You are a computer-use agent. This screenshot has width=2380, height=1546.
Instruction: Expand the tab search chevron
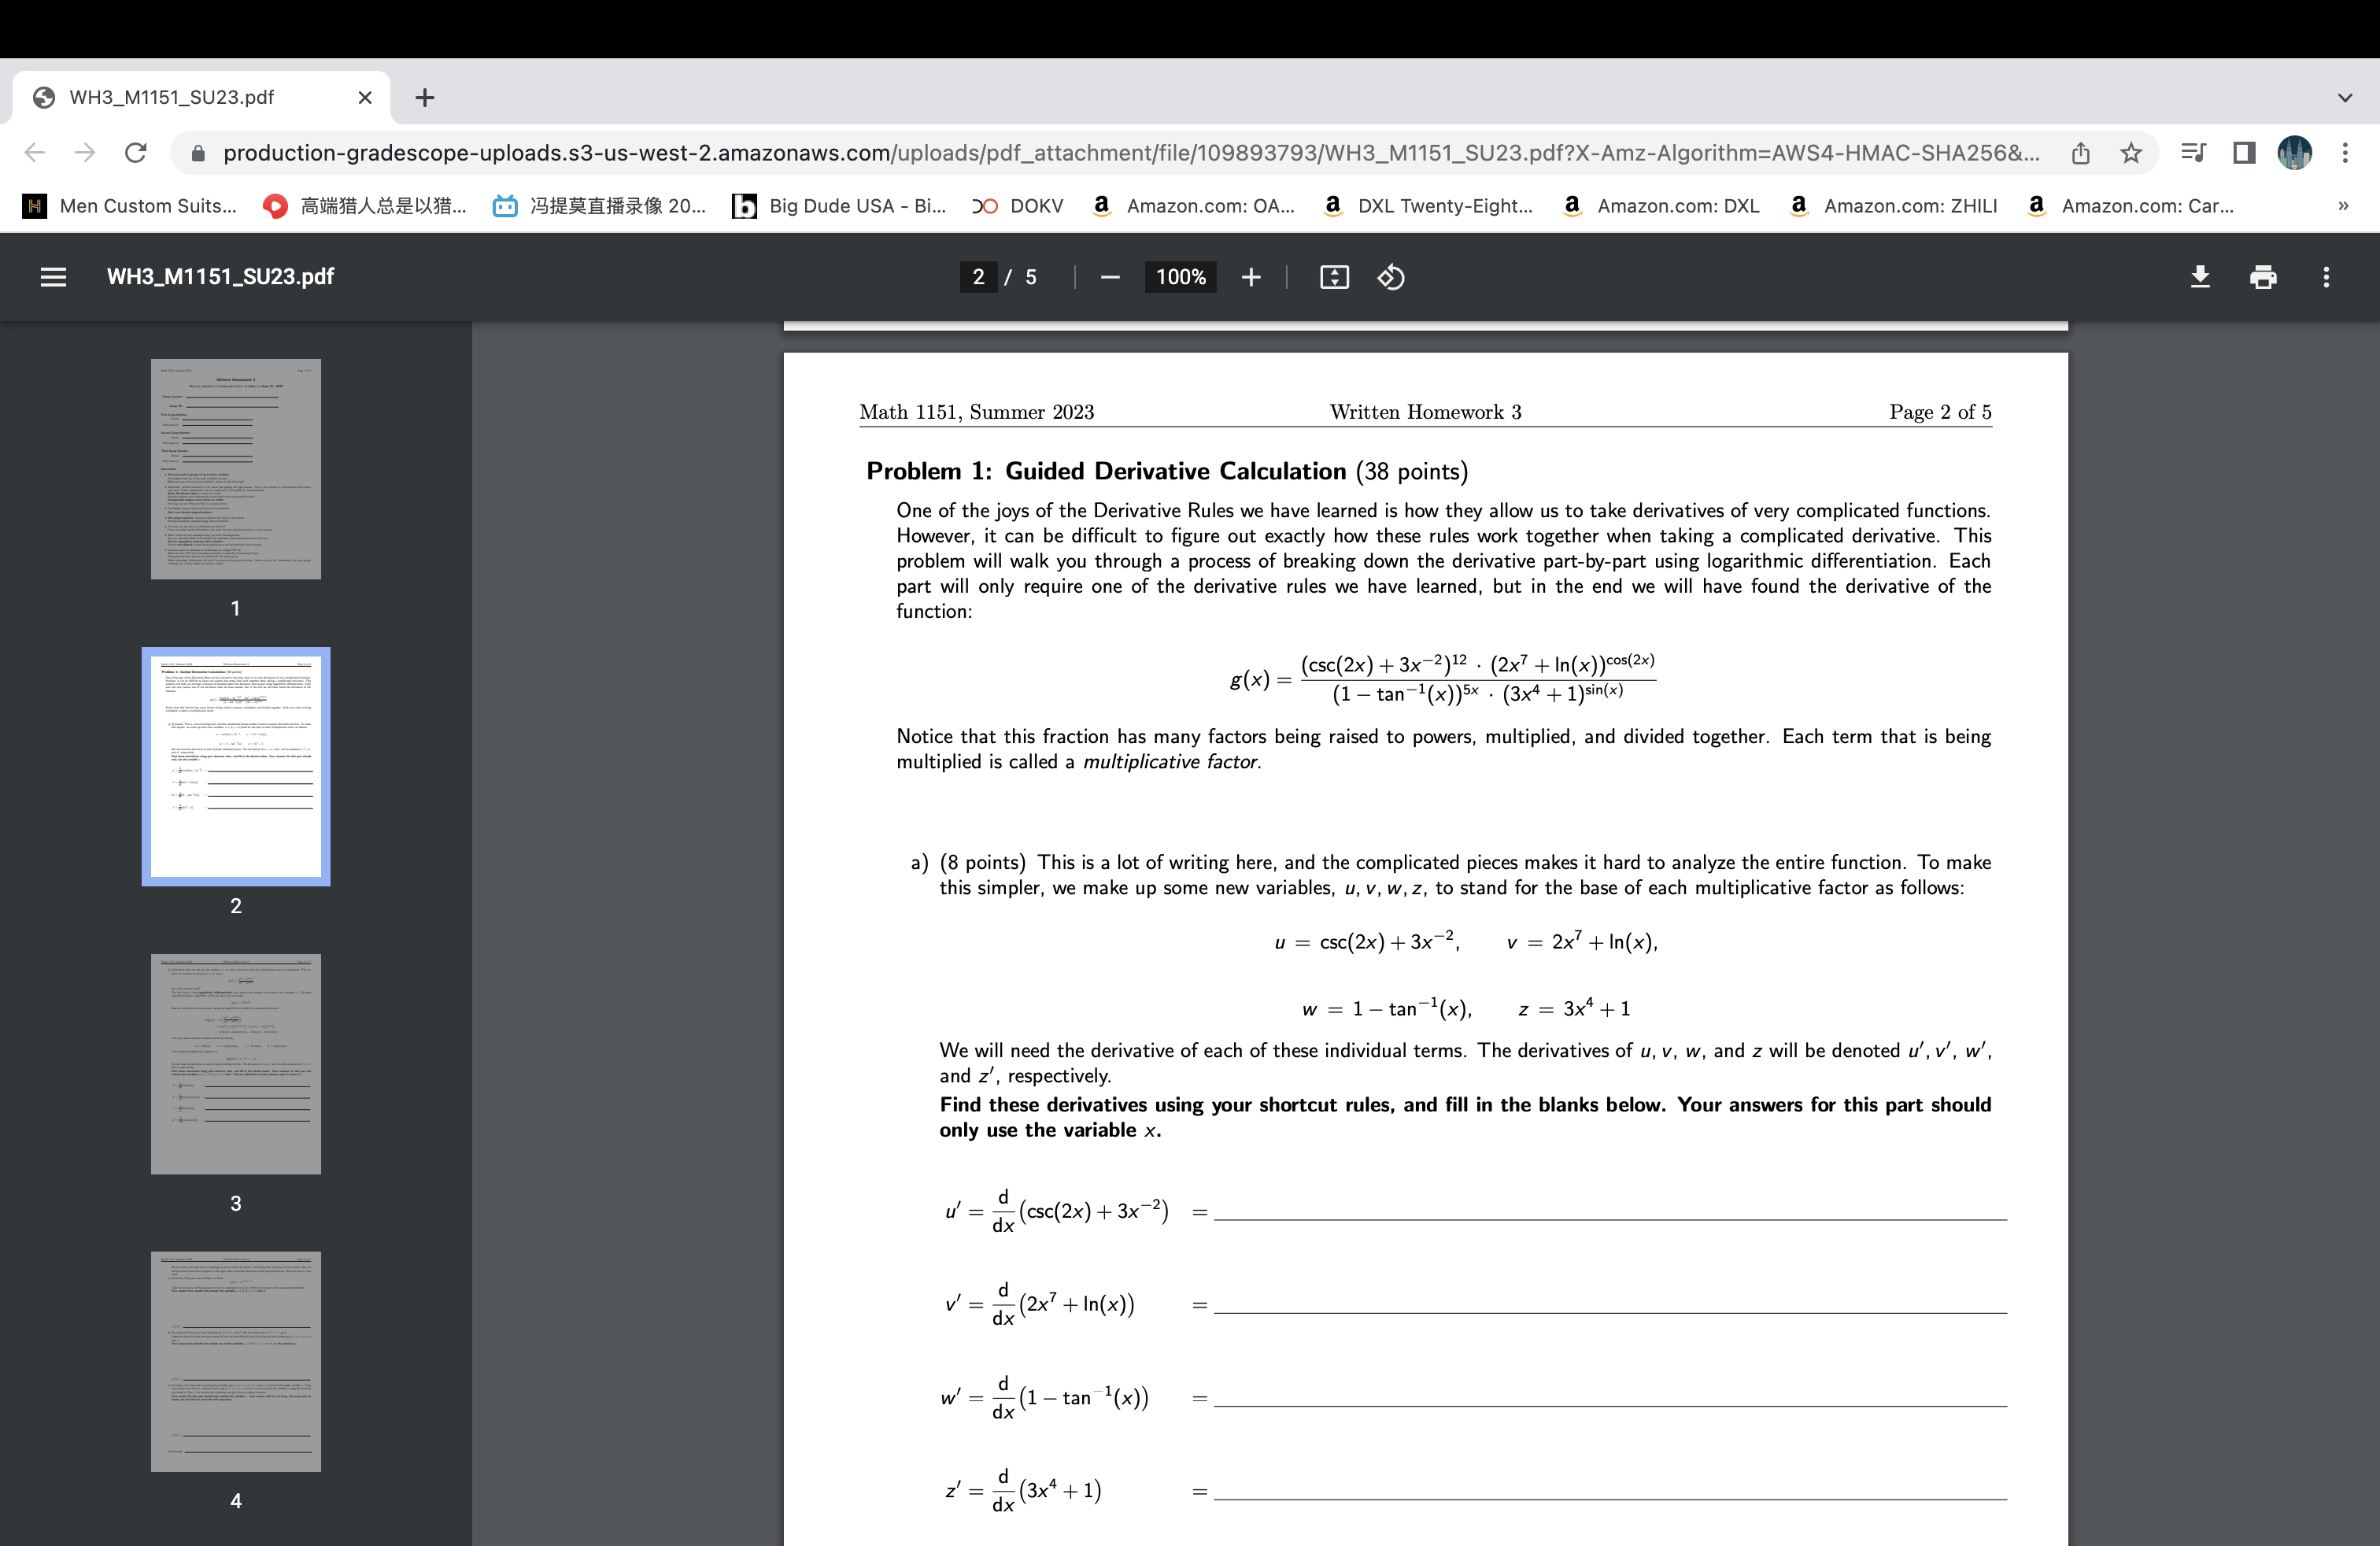pos(2344,97)
